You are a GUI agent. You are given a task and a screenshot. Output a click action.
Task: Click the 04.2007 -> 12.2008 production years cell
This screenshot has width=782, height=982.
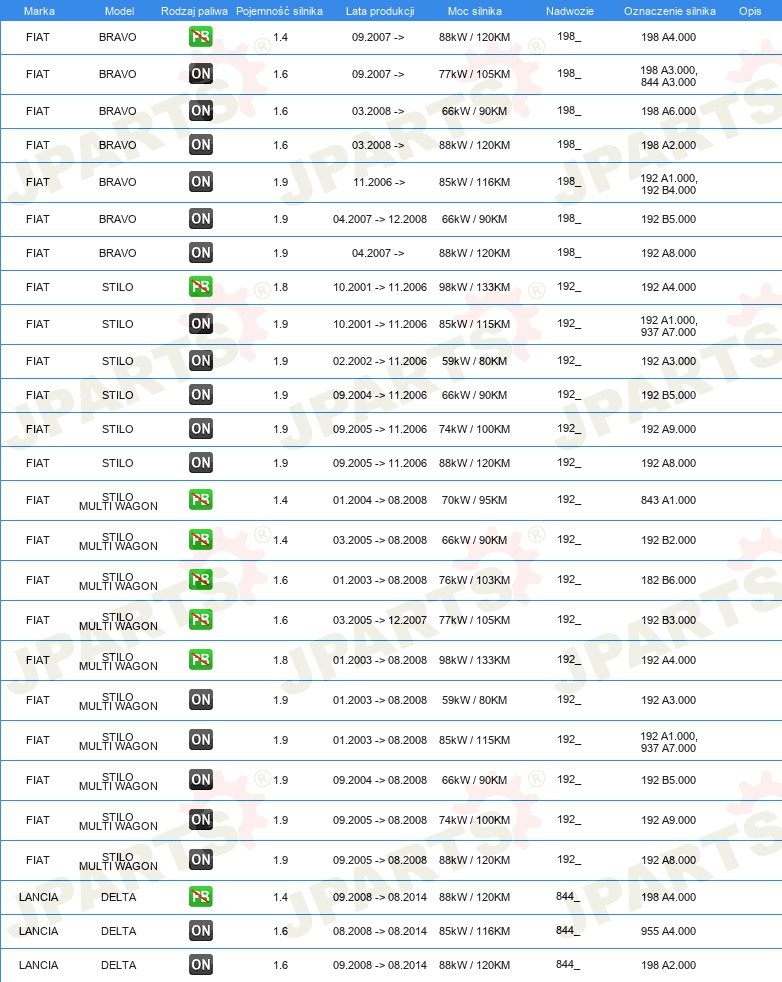coord(379,219)
